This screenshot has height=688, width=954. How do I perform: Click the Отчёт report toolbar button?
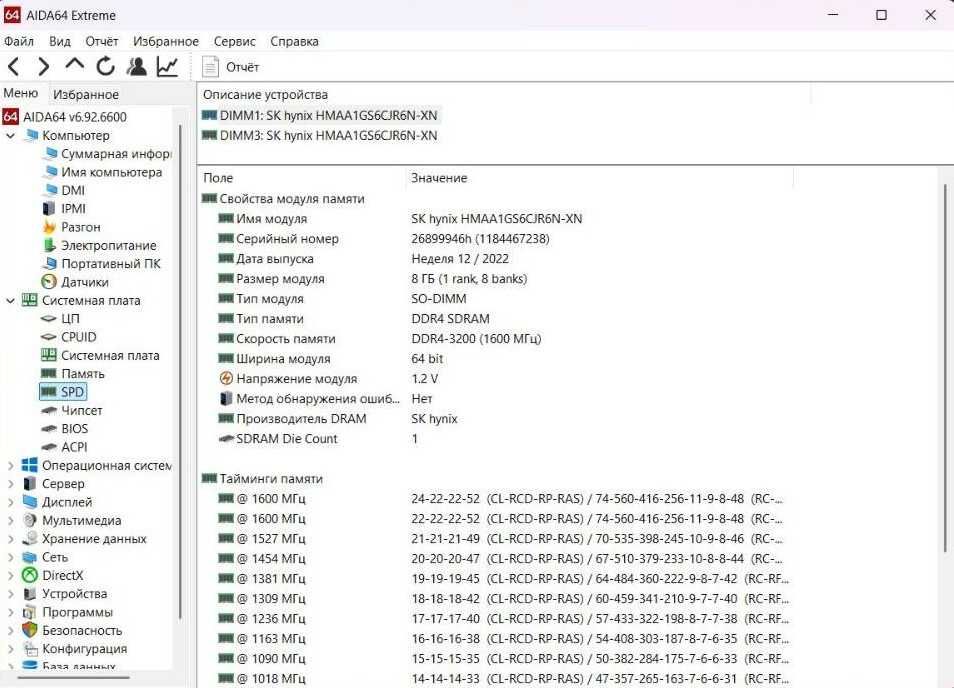point(231,67)
